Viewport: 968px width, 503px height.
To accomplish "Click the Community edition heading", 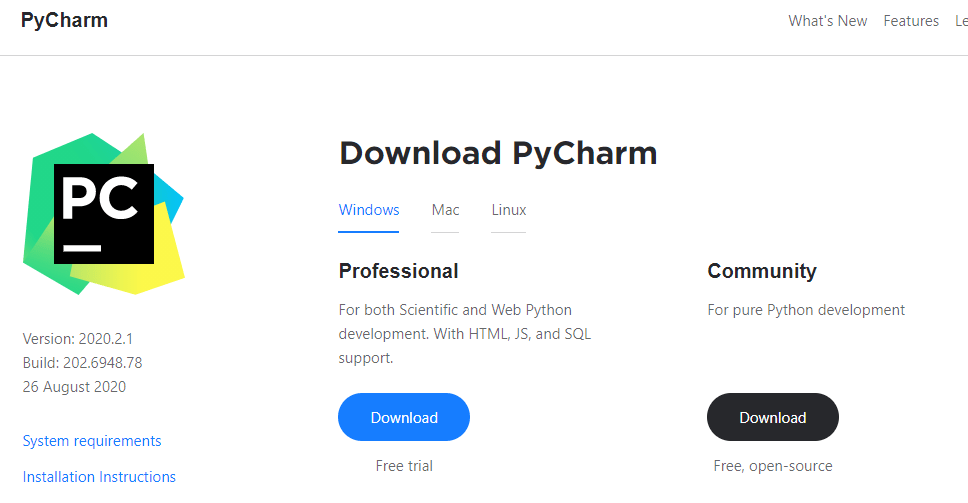I will 762,271.
